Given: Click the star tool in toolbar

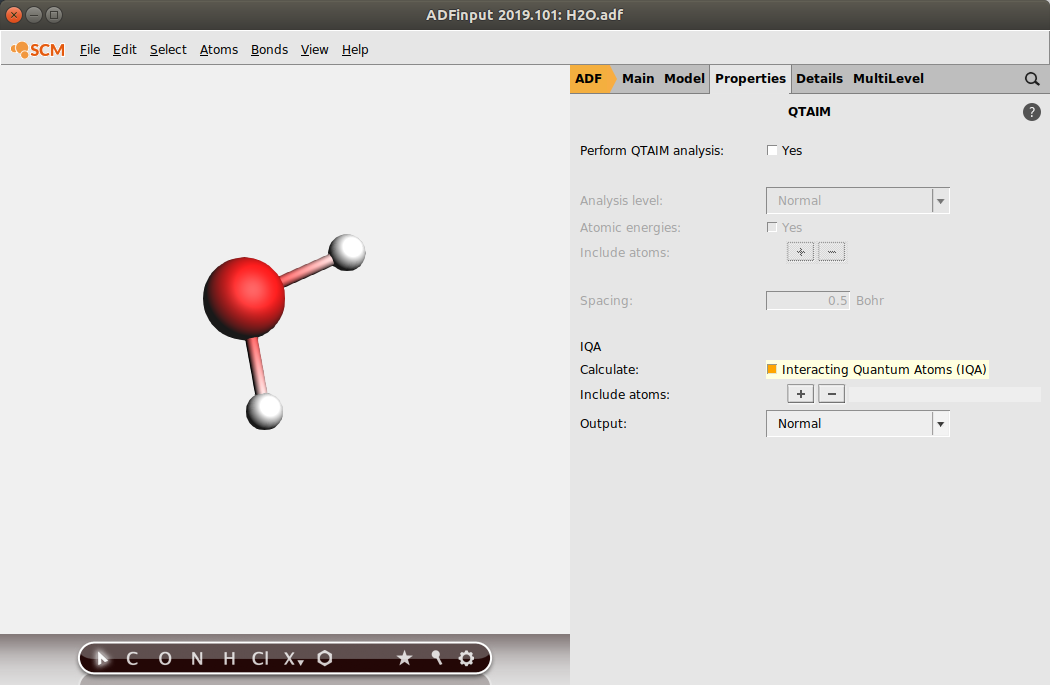Looking at the screenshot, I should click(404, 658).
